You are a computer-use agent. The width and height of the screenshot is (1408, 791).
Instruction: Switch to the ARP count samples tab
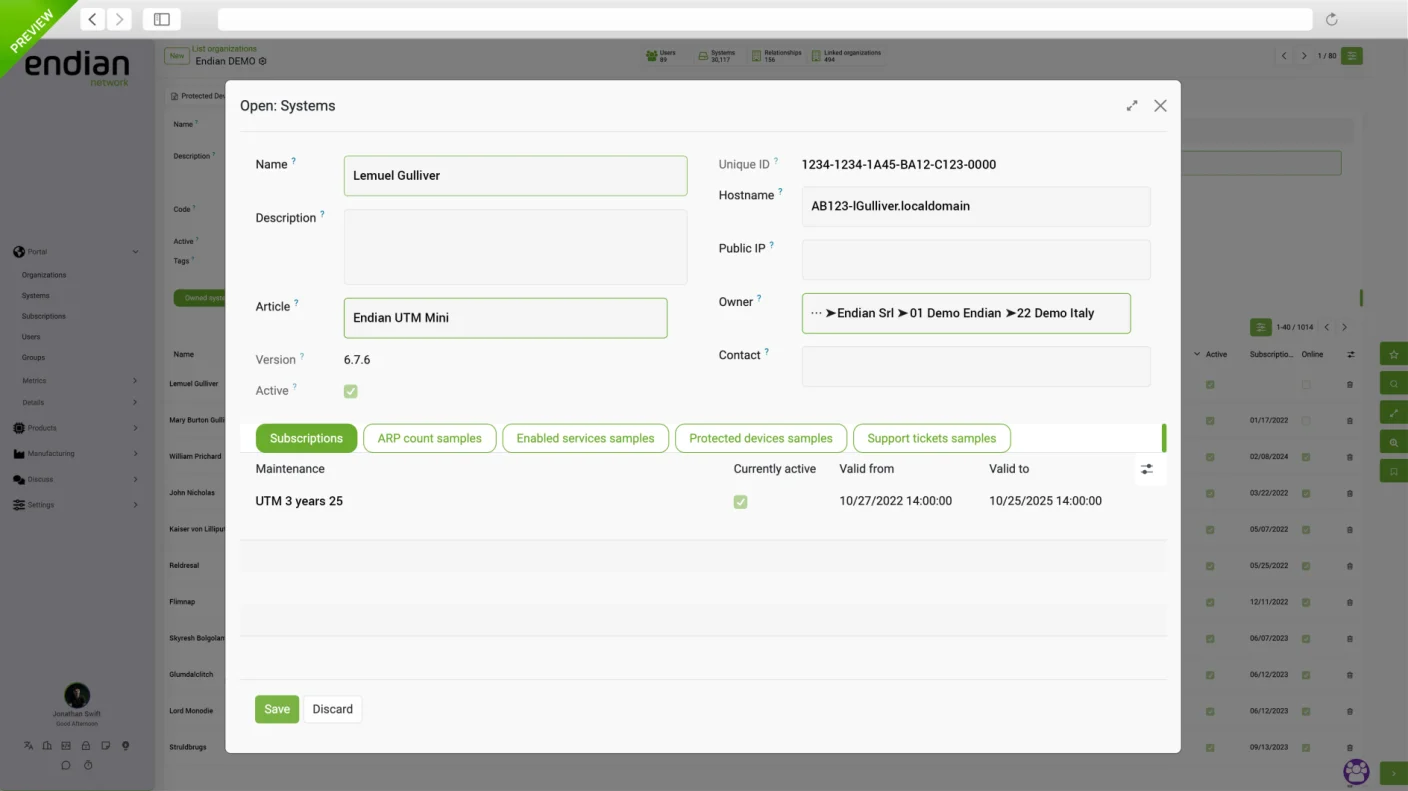429,438
